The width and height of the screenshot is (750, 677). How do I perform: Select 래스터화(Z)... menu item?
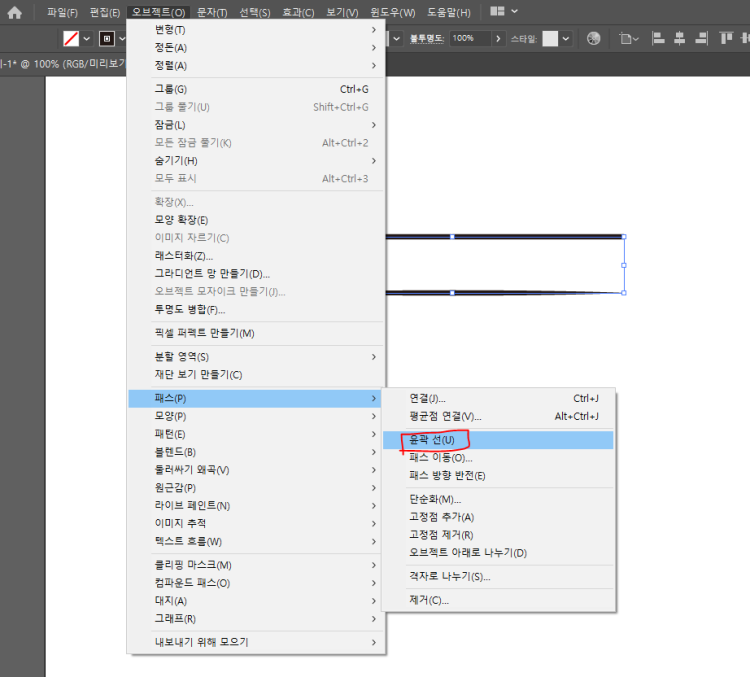(x=256, y=256)
